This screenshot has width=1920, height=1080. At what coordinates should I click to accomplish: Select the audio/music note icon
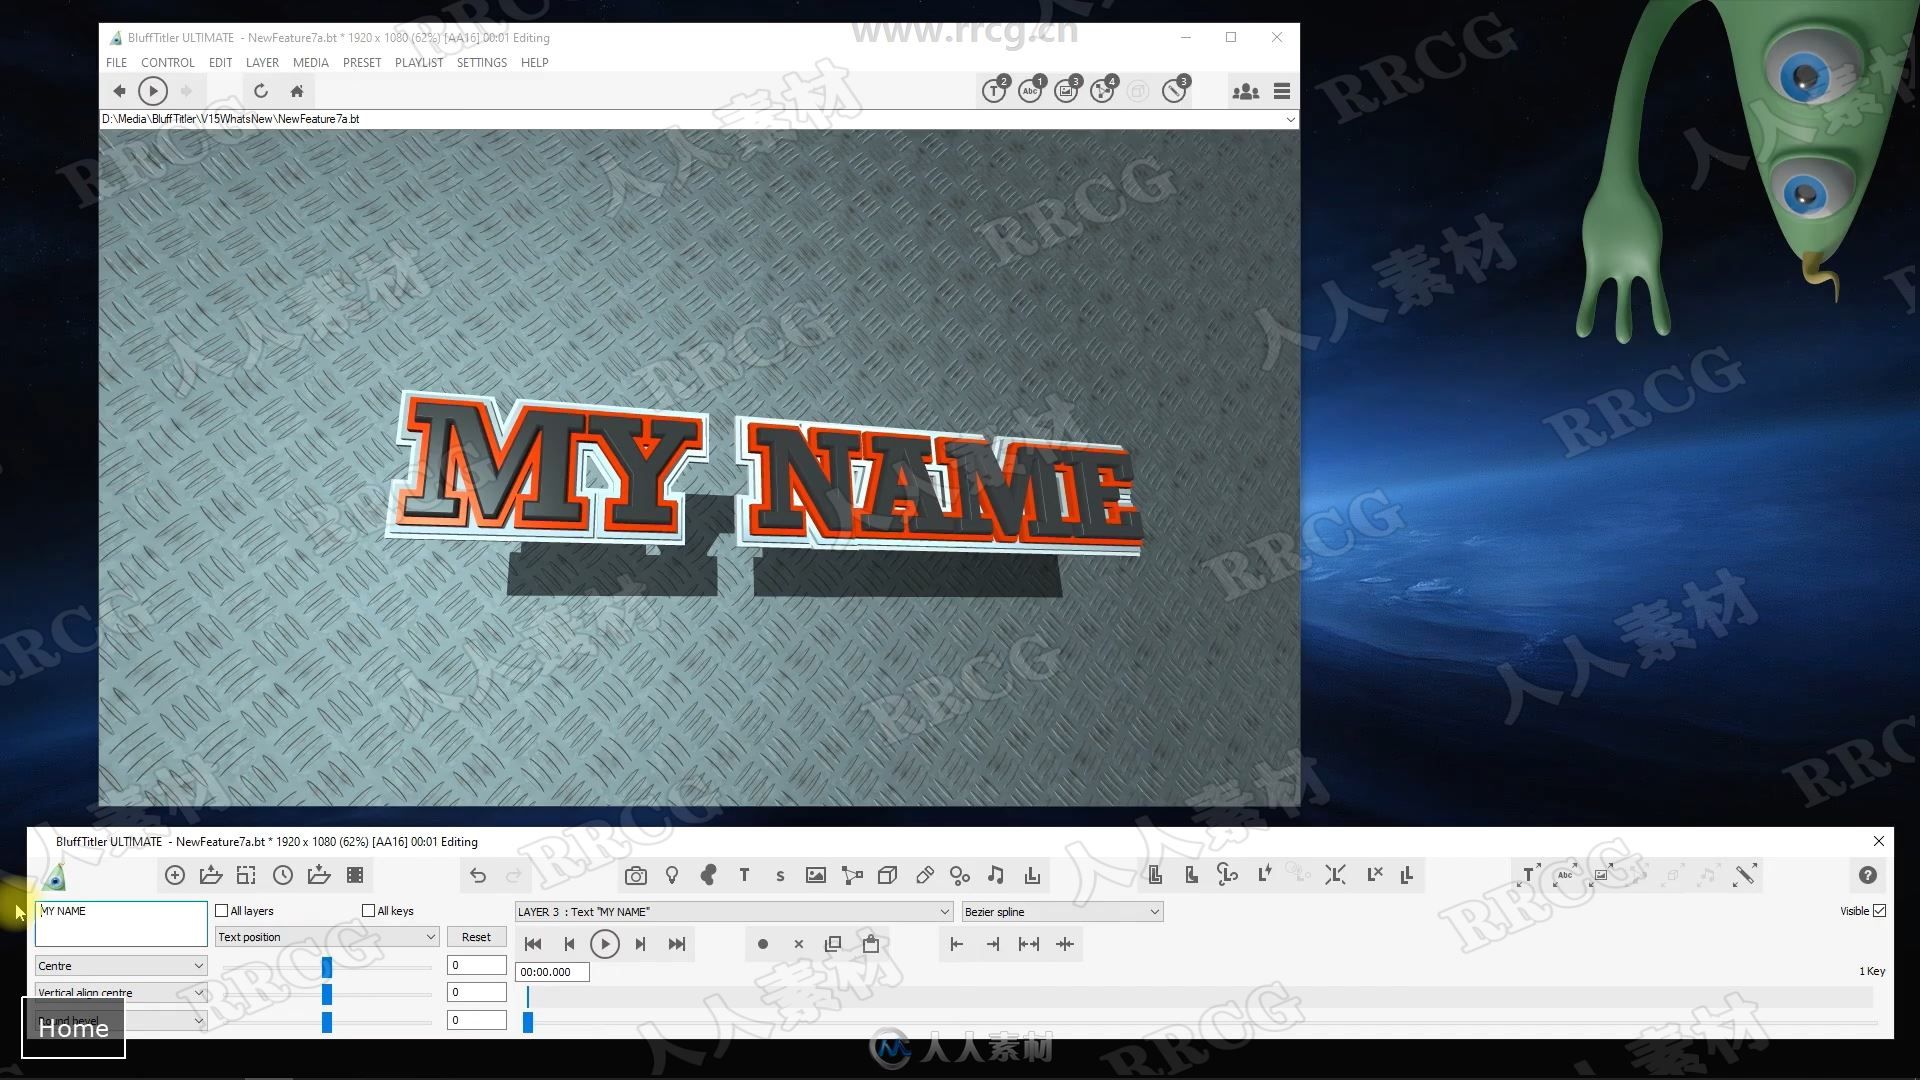[996, 876]
